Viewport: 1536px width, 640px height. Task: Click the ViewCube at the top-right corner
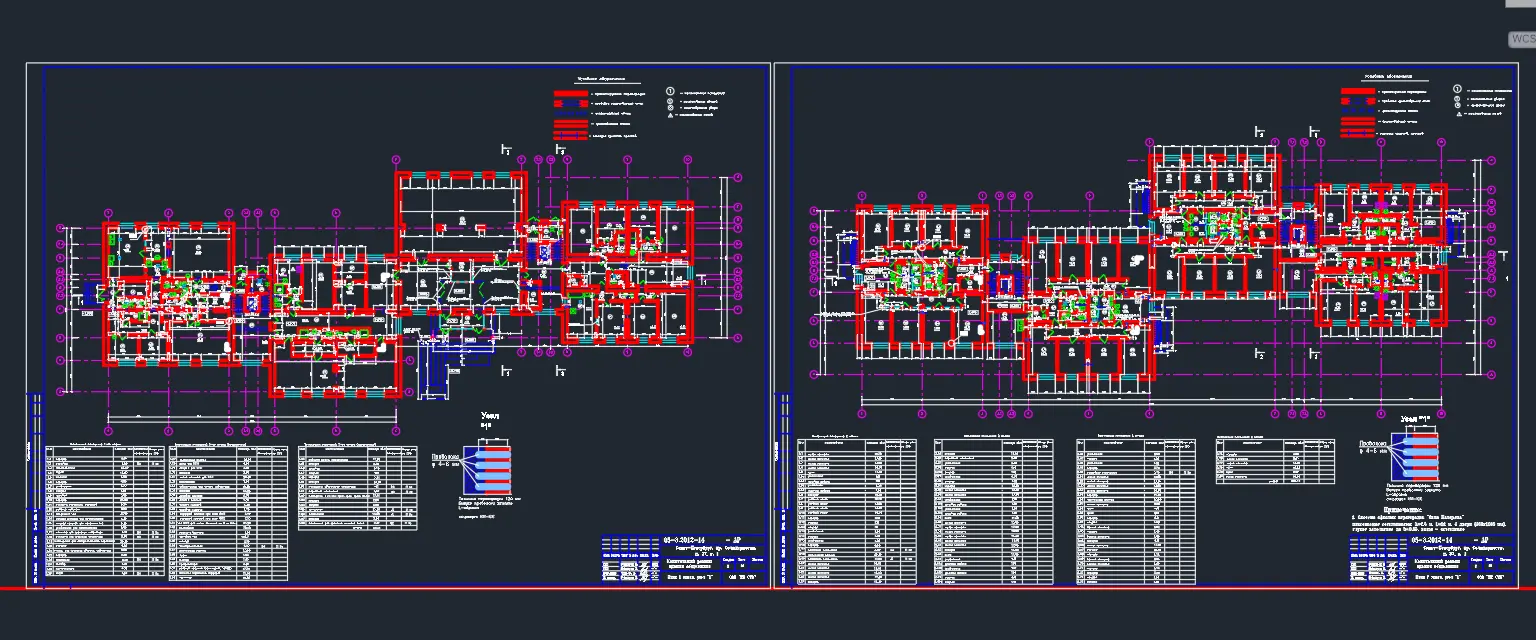1520,4
